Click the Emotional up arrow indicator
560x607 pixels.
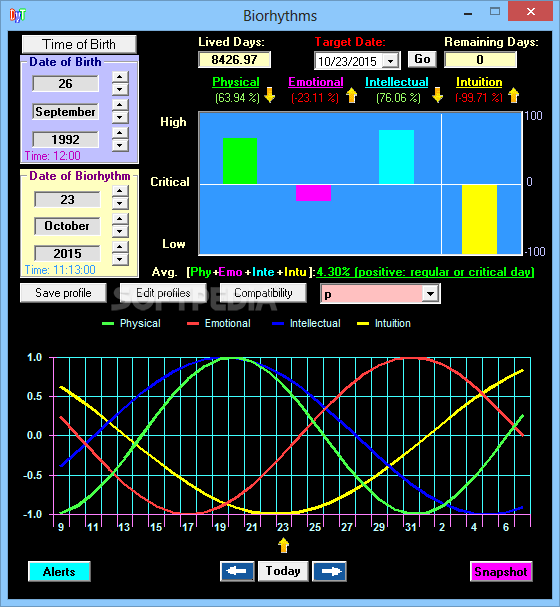coord(351,95)
